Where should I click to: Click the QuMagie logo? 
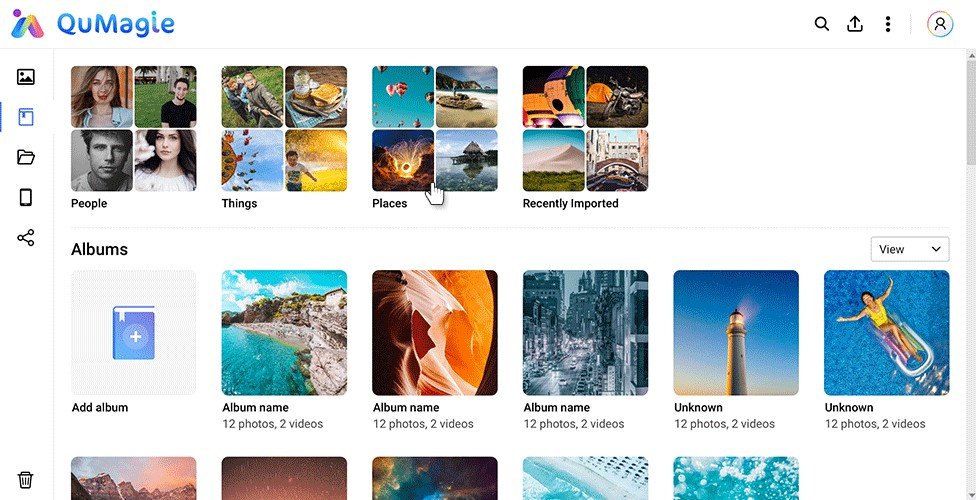pos(93,24)
